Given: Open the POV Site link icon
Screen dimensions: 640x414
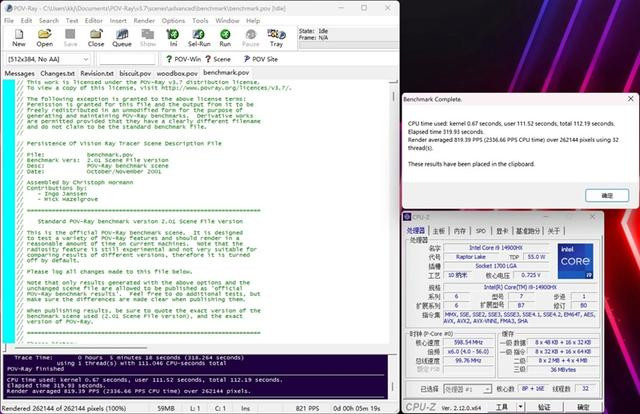Looking at the screenshot, I should click(261, 59).
